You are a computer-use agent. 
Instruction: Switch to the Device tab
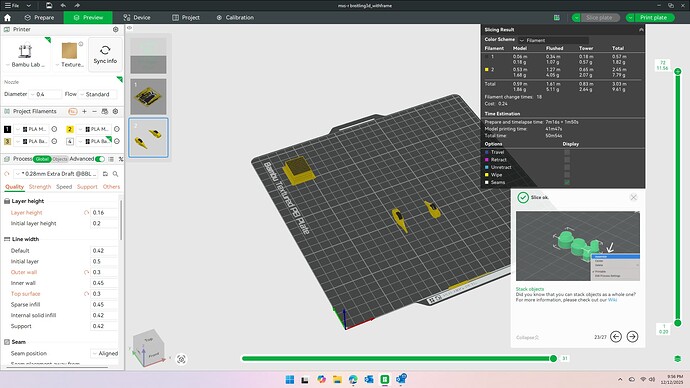point(137,18)
